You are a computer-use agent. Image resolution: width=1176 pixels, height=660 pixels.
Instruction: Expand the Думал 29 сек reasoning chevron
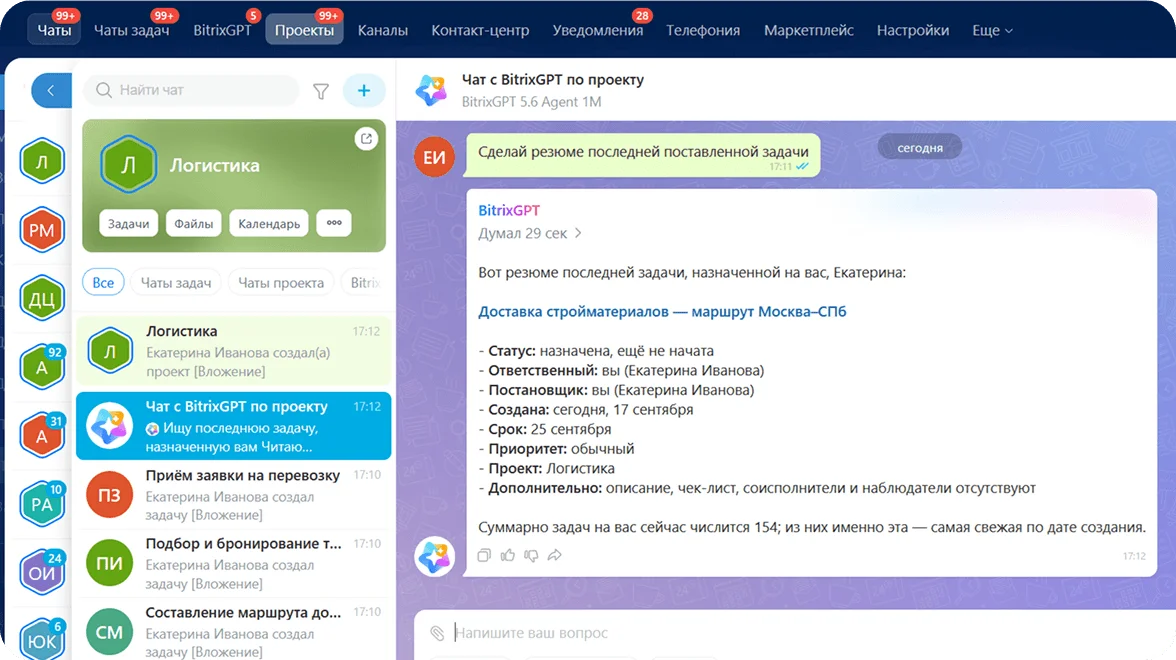pyautogui.click(x=578, y=233)
